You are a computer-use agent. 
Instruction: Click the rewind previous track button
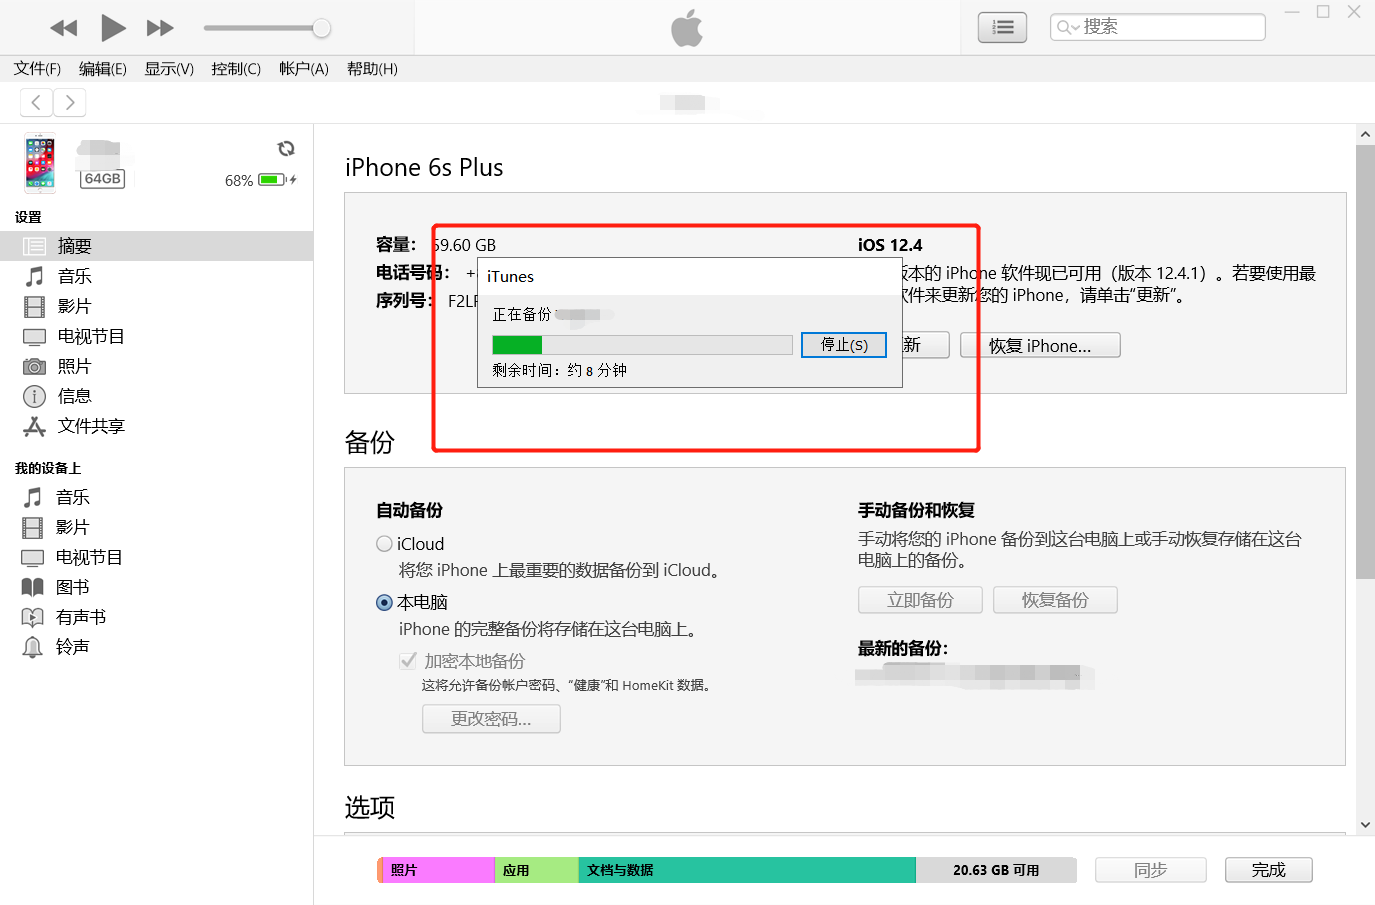64,28
